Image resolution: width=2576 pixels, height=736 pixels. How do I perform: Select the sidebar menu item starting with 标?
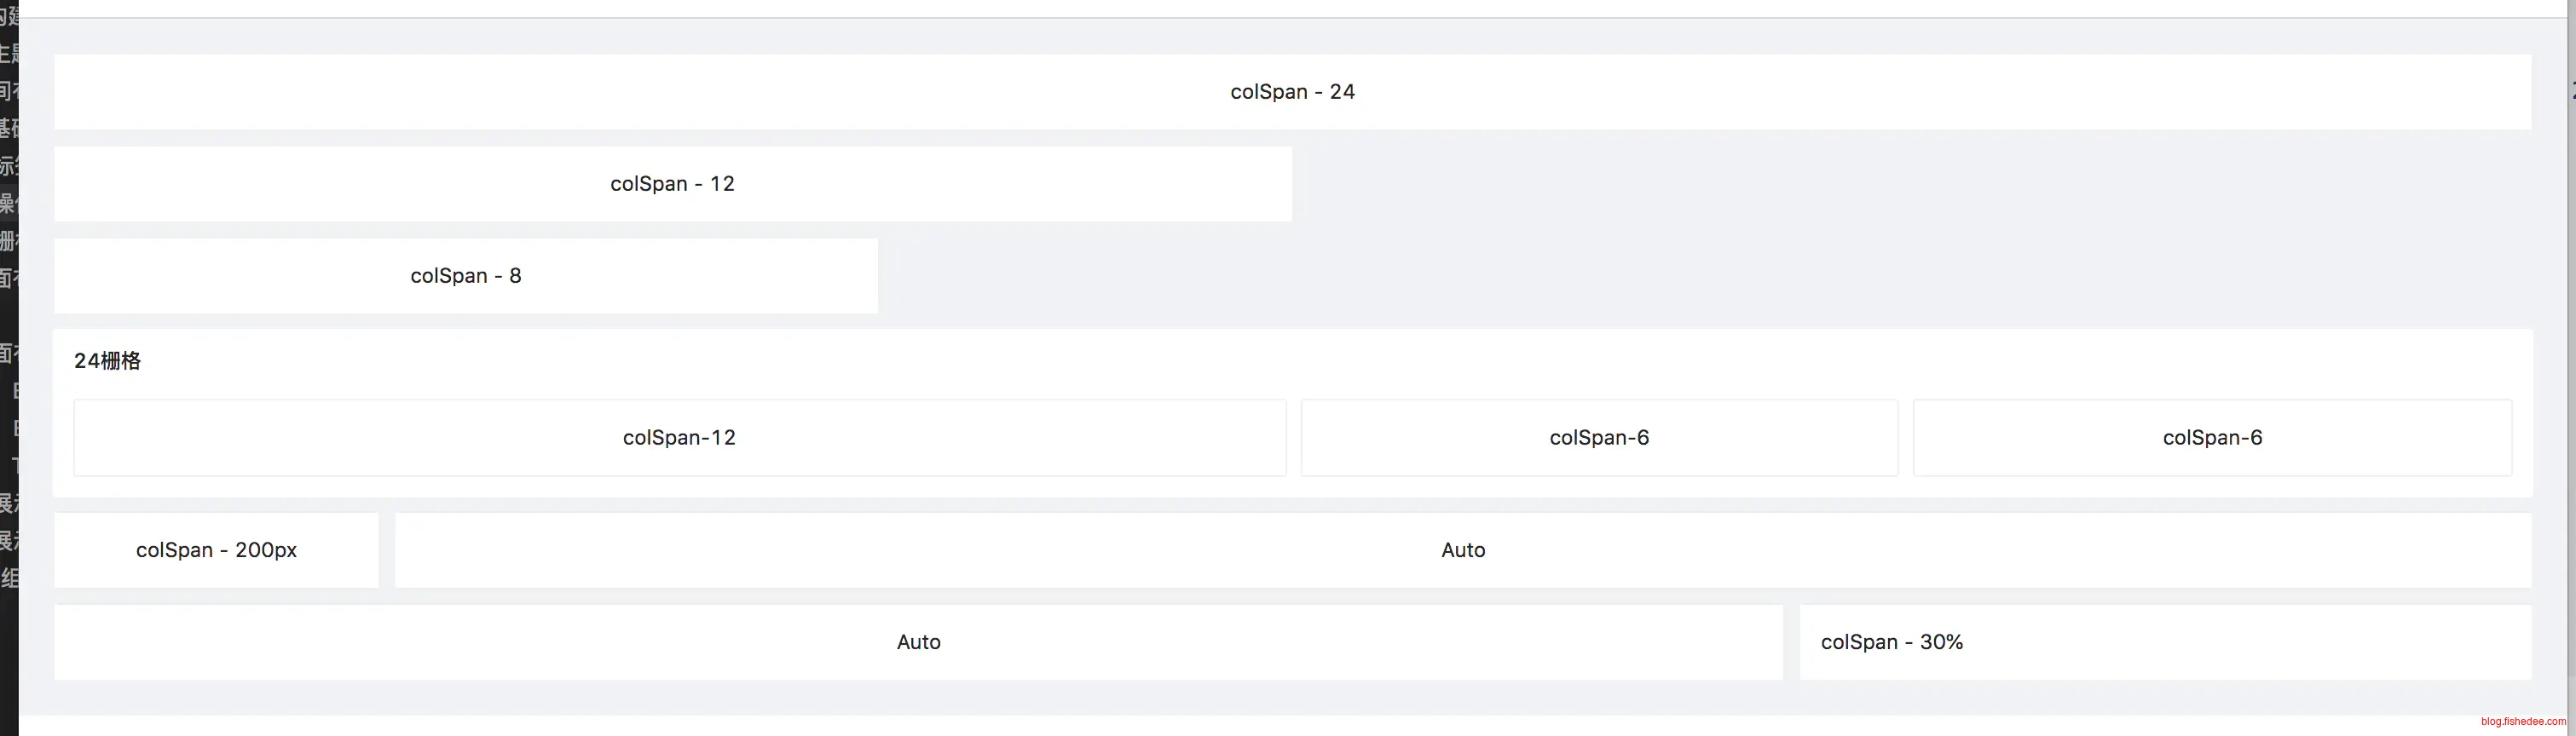pos(8,166)
